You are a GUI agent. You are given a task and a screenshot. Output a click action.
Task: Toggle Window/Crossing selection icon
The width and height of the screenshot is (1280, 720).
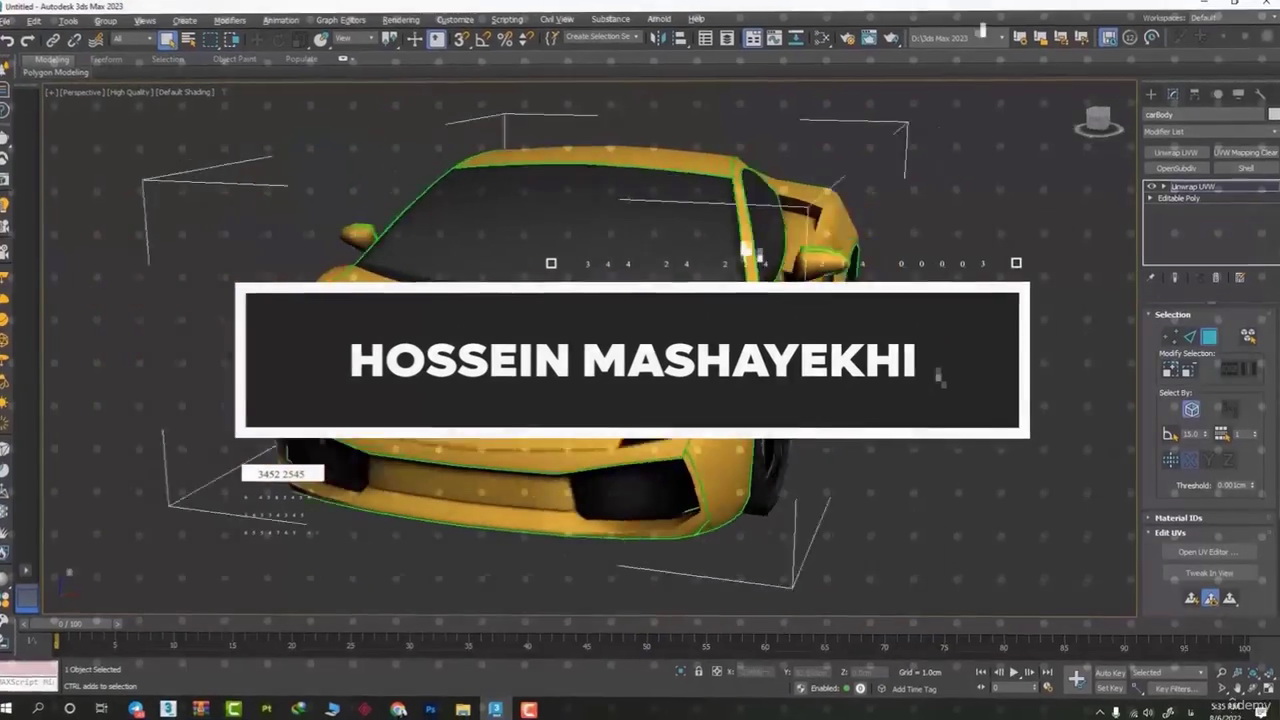232,39
